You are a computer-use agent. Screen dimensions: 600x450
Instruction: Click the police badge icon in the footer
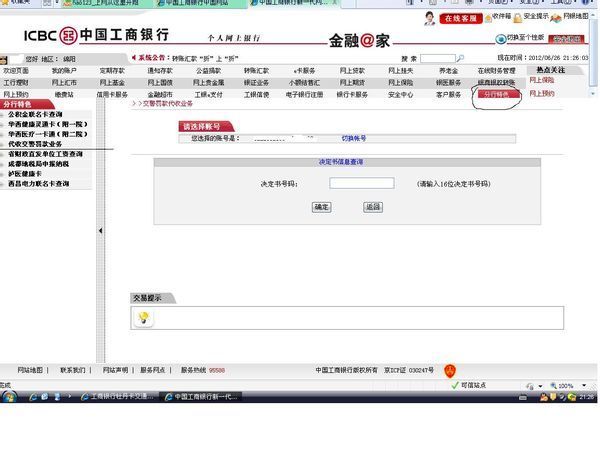[x=450, y=371]
